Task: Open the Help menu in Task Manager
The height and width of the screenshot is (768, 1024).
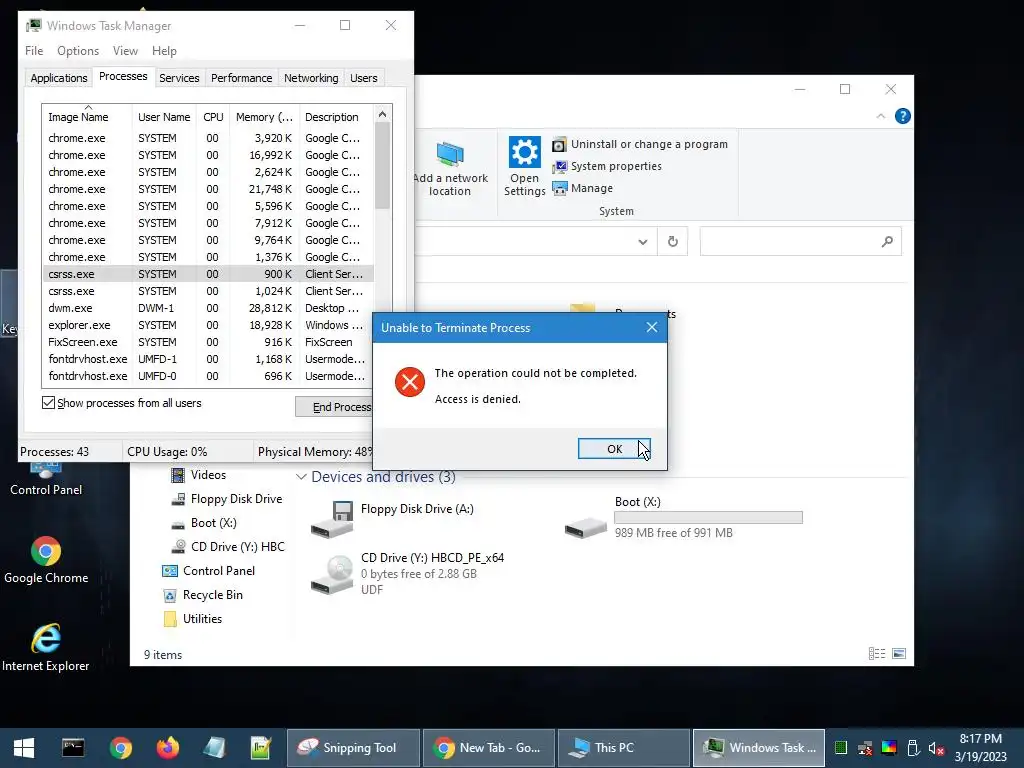Action: 164,51
